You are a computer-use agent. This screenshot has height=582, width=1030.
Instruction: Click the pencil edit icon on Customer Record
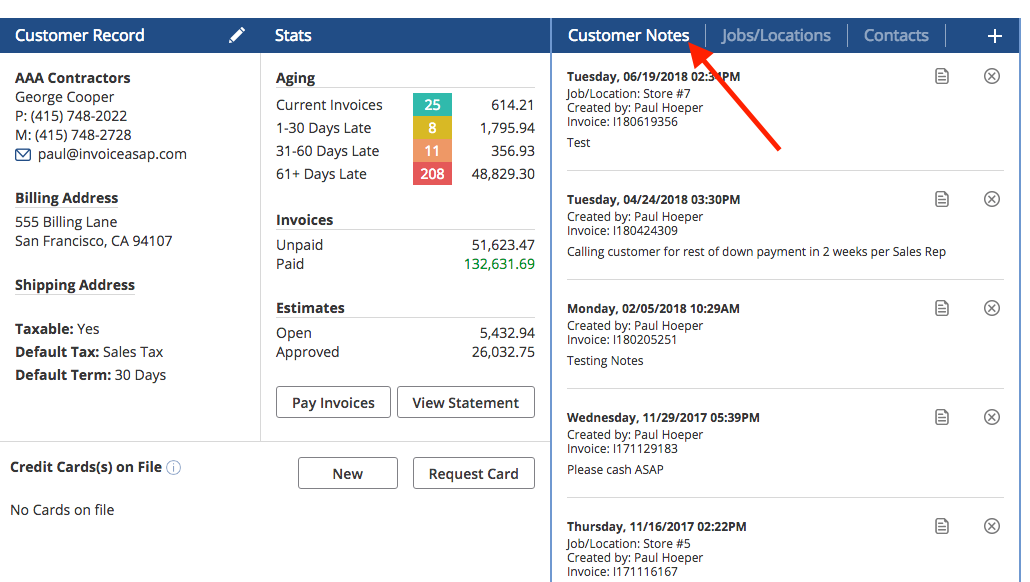click(x=236, y=35)
